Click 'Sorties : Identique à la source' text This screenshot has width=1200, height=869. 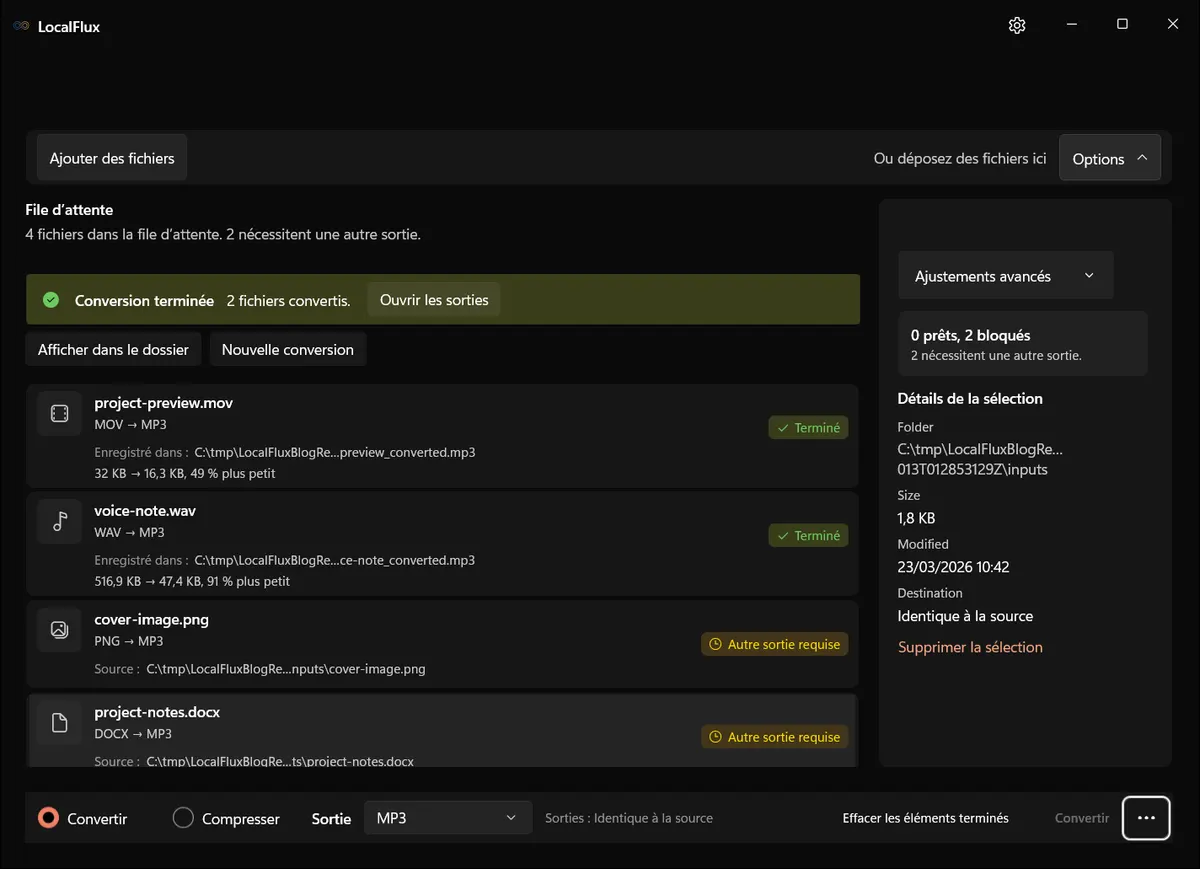[x=629, y=818]
